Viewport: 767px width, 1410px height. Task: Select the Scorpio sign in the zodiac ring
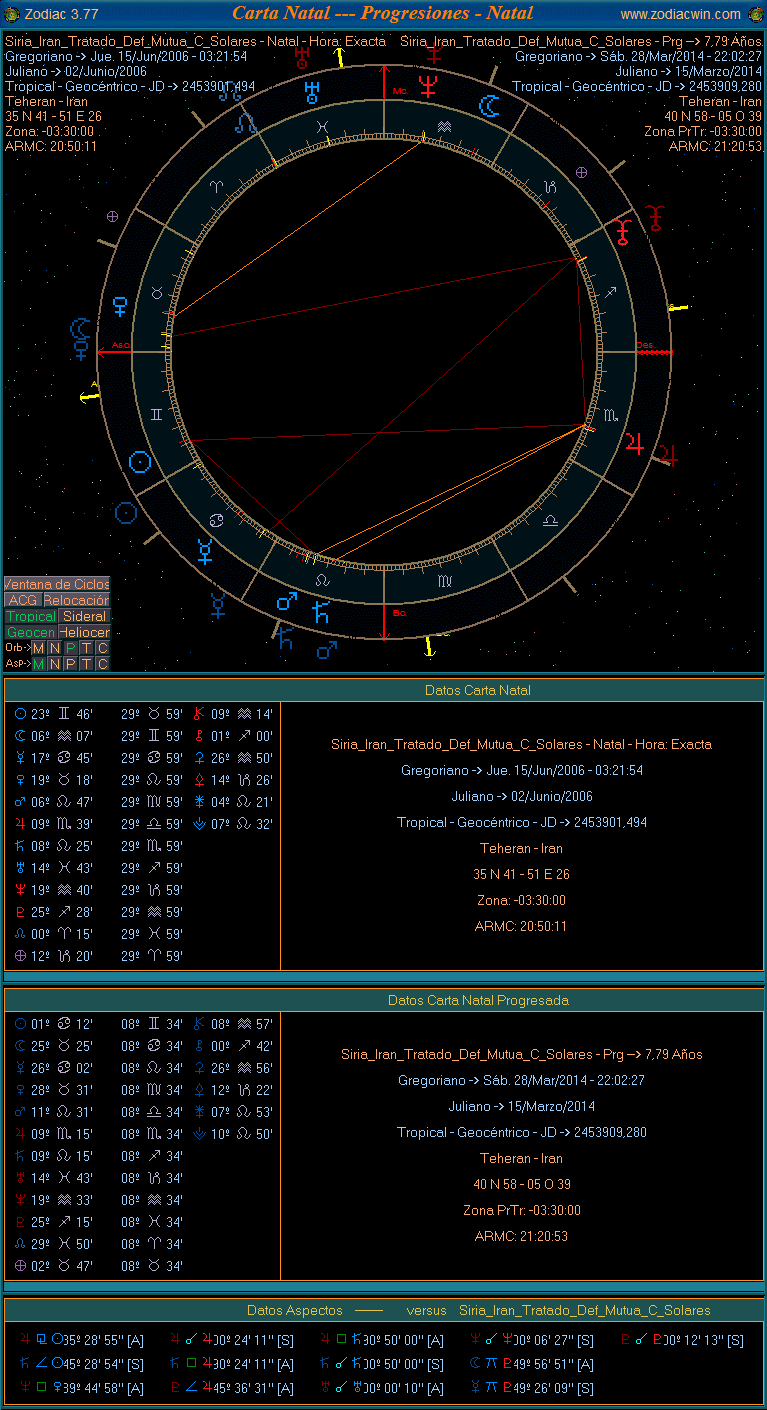pyautogui.click(x=610, y=414)
